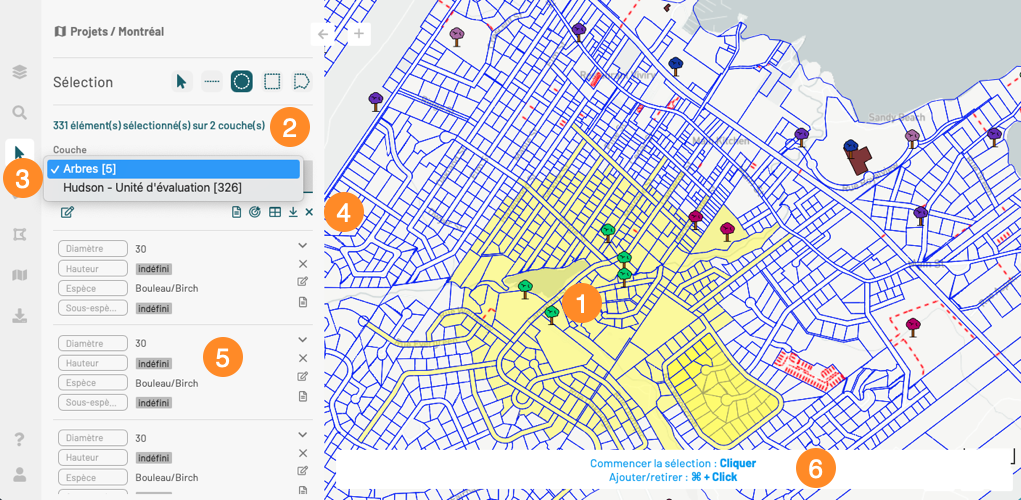Switch to rectangle selection tool
The width and height of the screenshot is (1021, 500).
pyautogui.click(x=272, y=82)
